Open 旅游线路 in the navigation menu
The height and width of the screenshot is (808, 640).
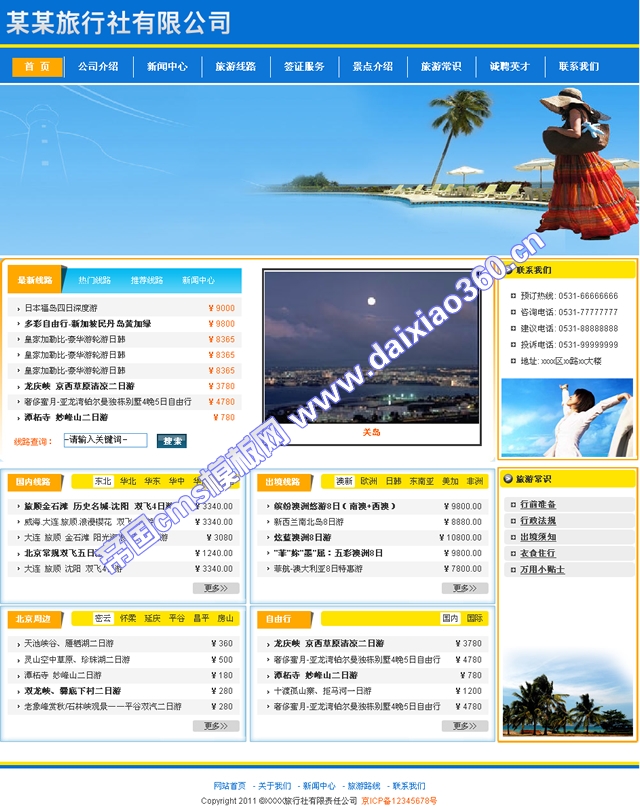pyautogui.click(x=235, y=66)
